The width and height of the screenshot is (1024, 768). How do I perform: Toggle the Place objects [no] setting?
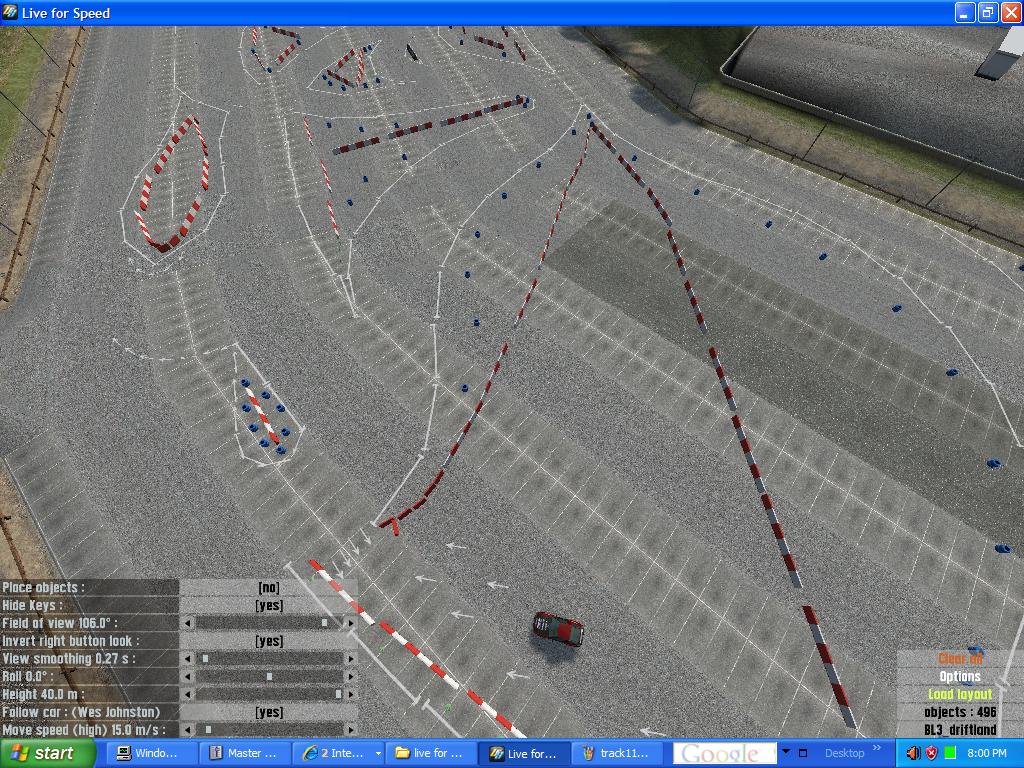tap(269, 588)
